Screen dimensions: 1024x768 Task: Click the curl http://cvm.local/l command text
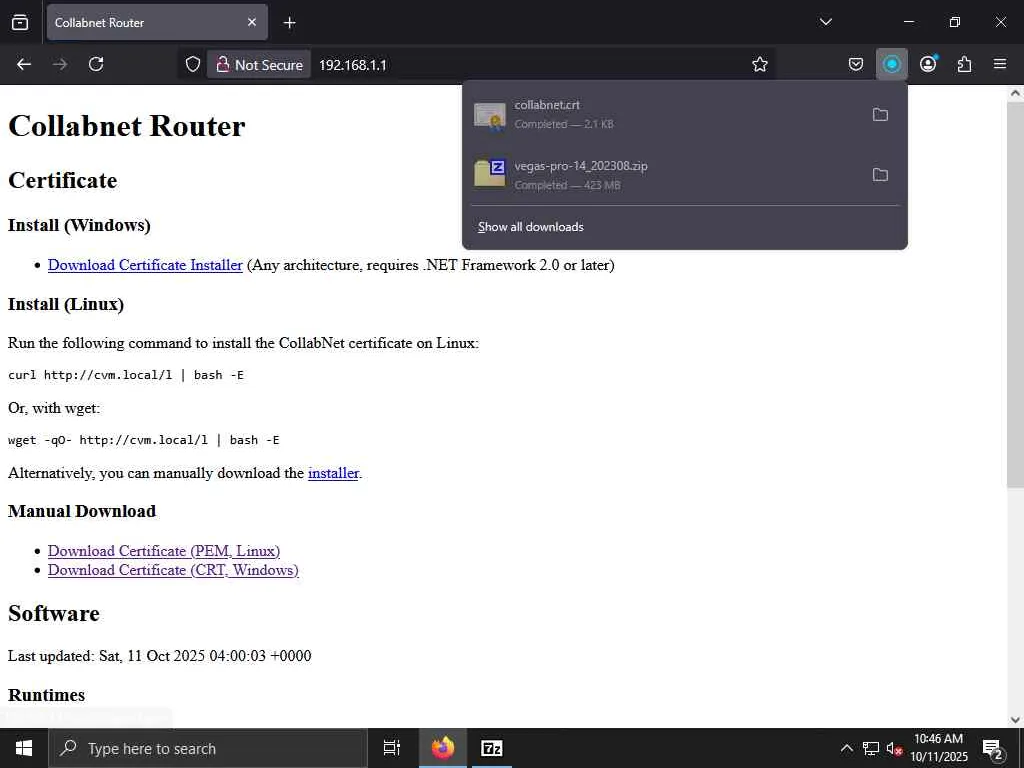point(125,375)
